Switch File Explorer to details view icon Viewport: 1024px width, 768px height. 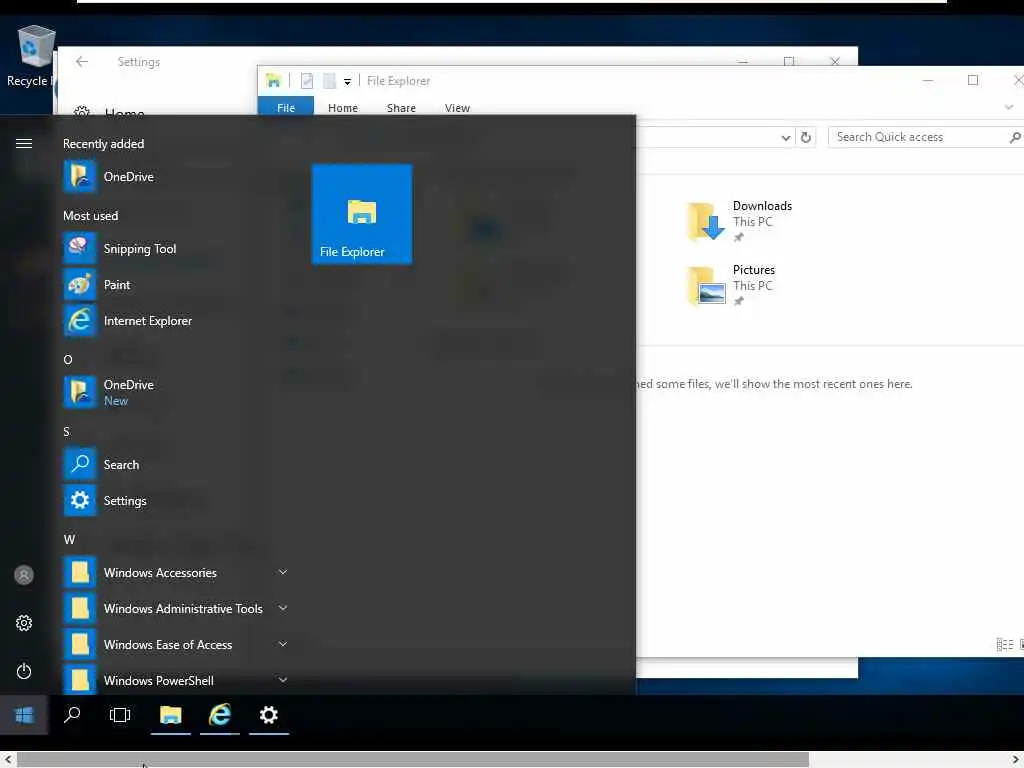pyautogui.click(x=1004, y=645)
